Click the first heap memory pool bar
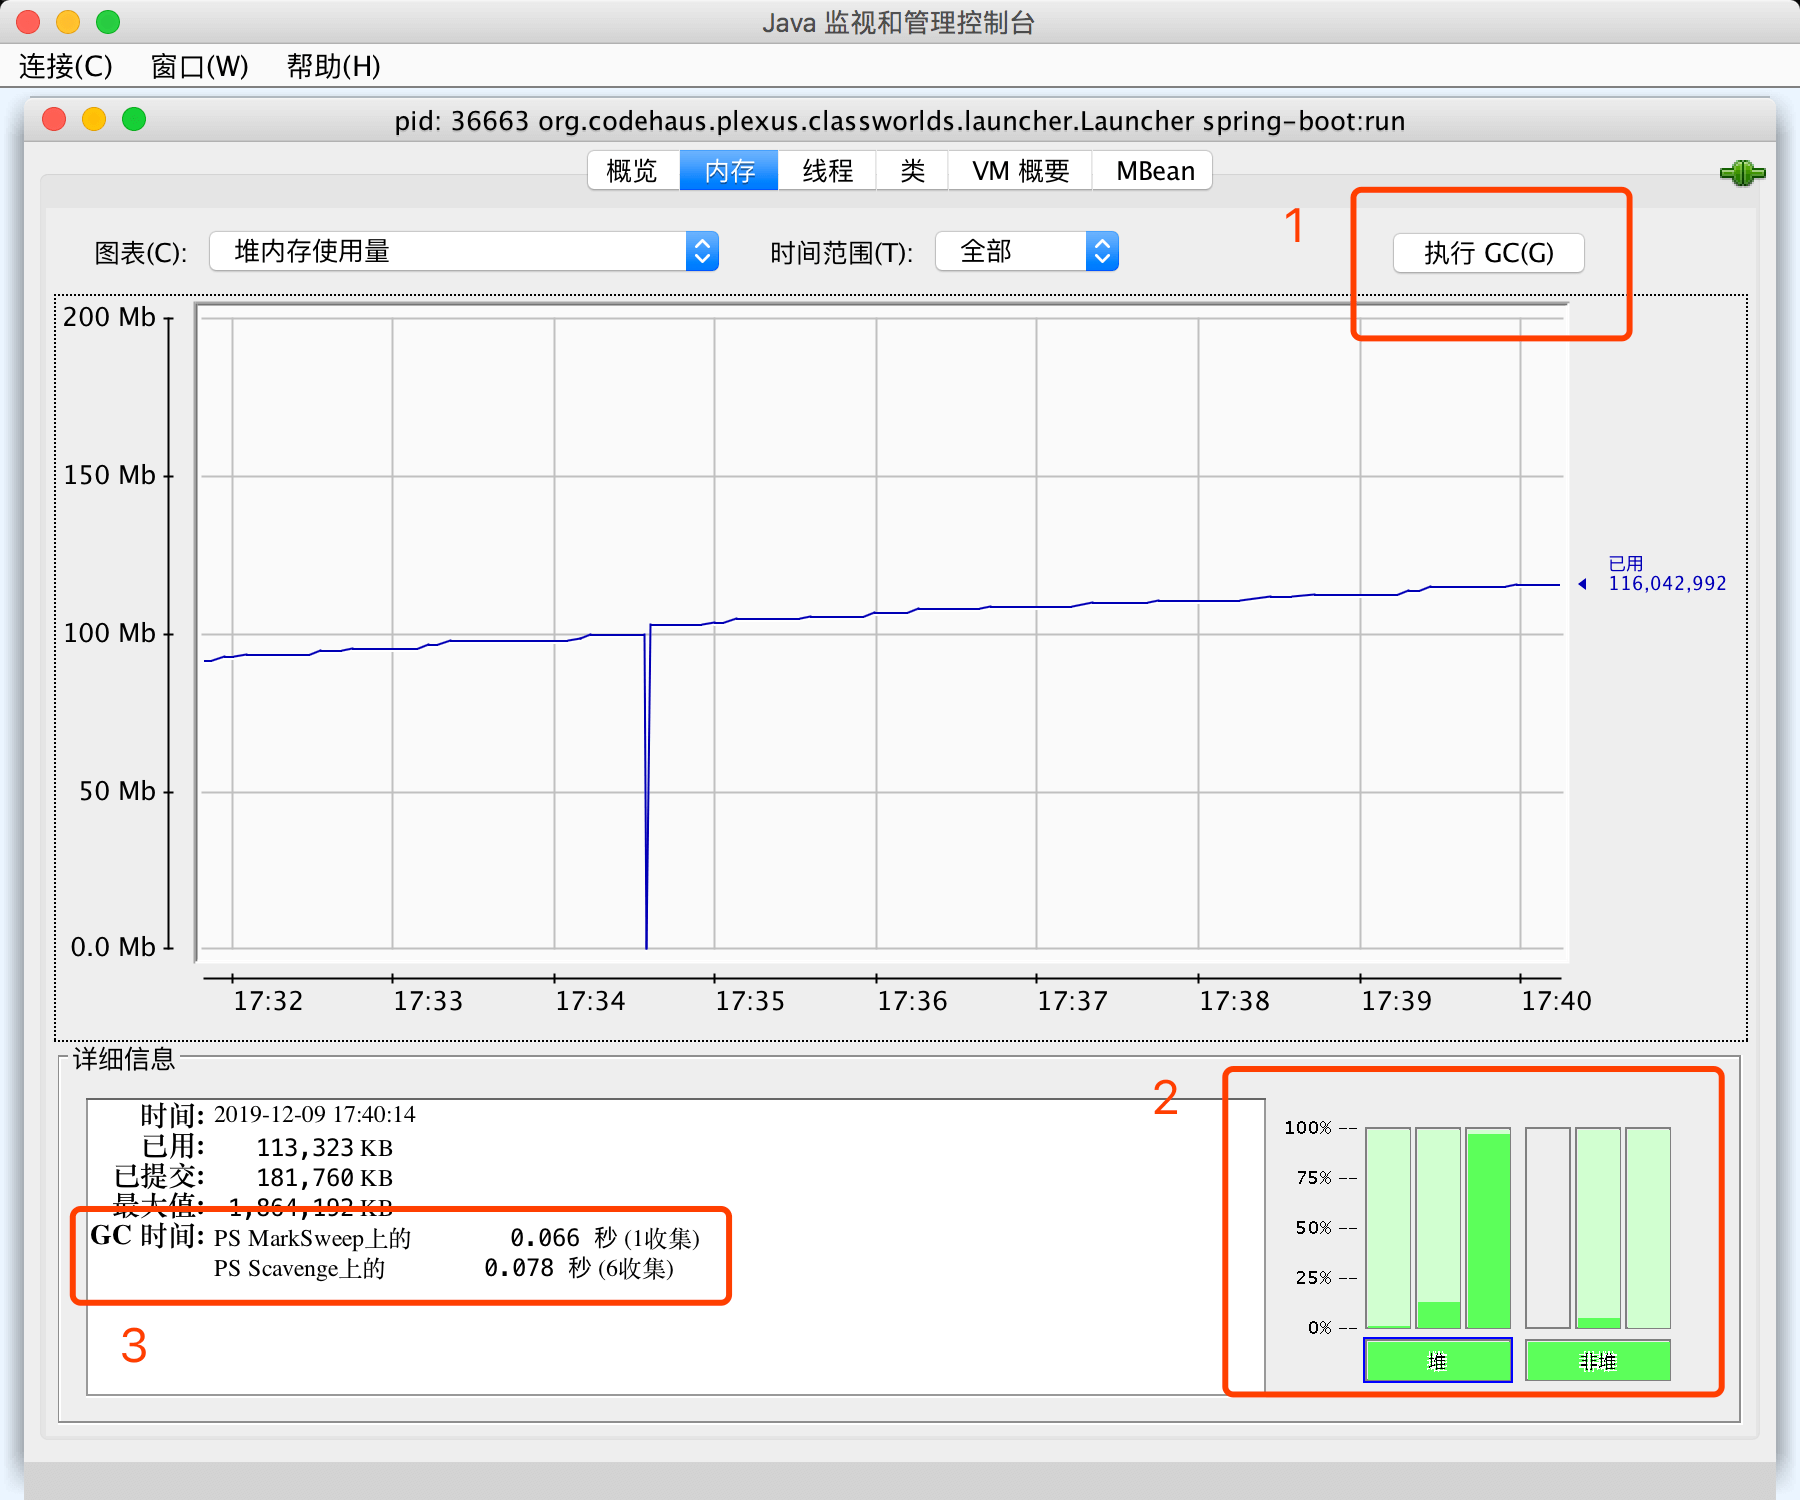1800x1500 pixels. click(x=1388, y=1228)
